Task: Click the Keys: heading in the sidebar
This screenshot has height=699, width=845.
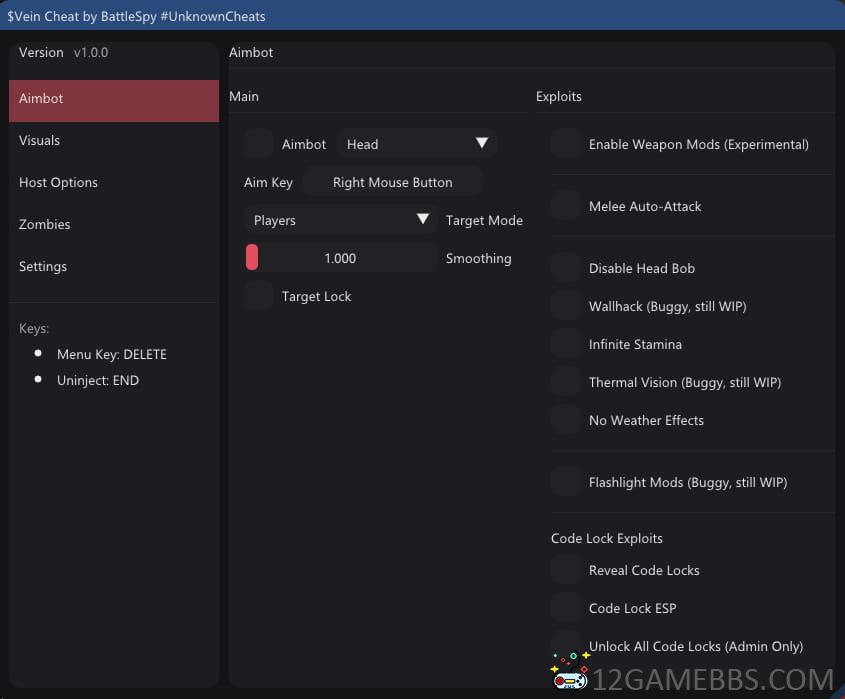Action: [33, 329]
